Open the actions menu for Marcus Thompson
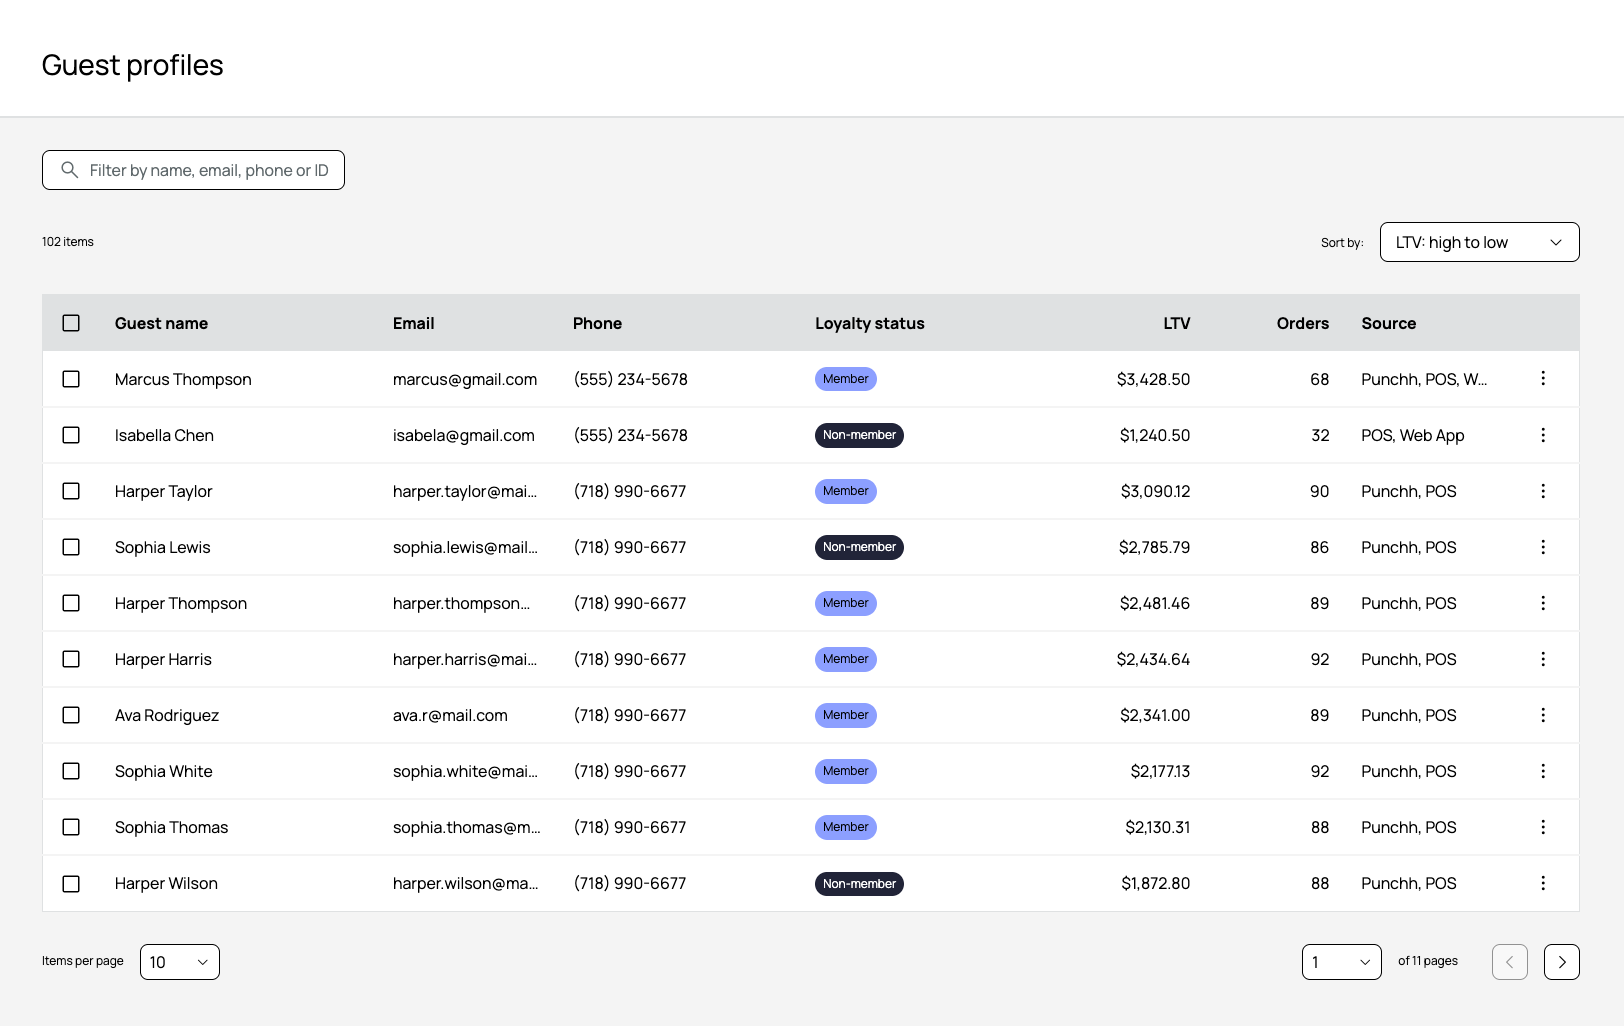 (1543, 378)
